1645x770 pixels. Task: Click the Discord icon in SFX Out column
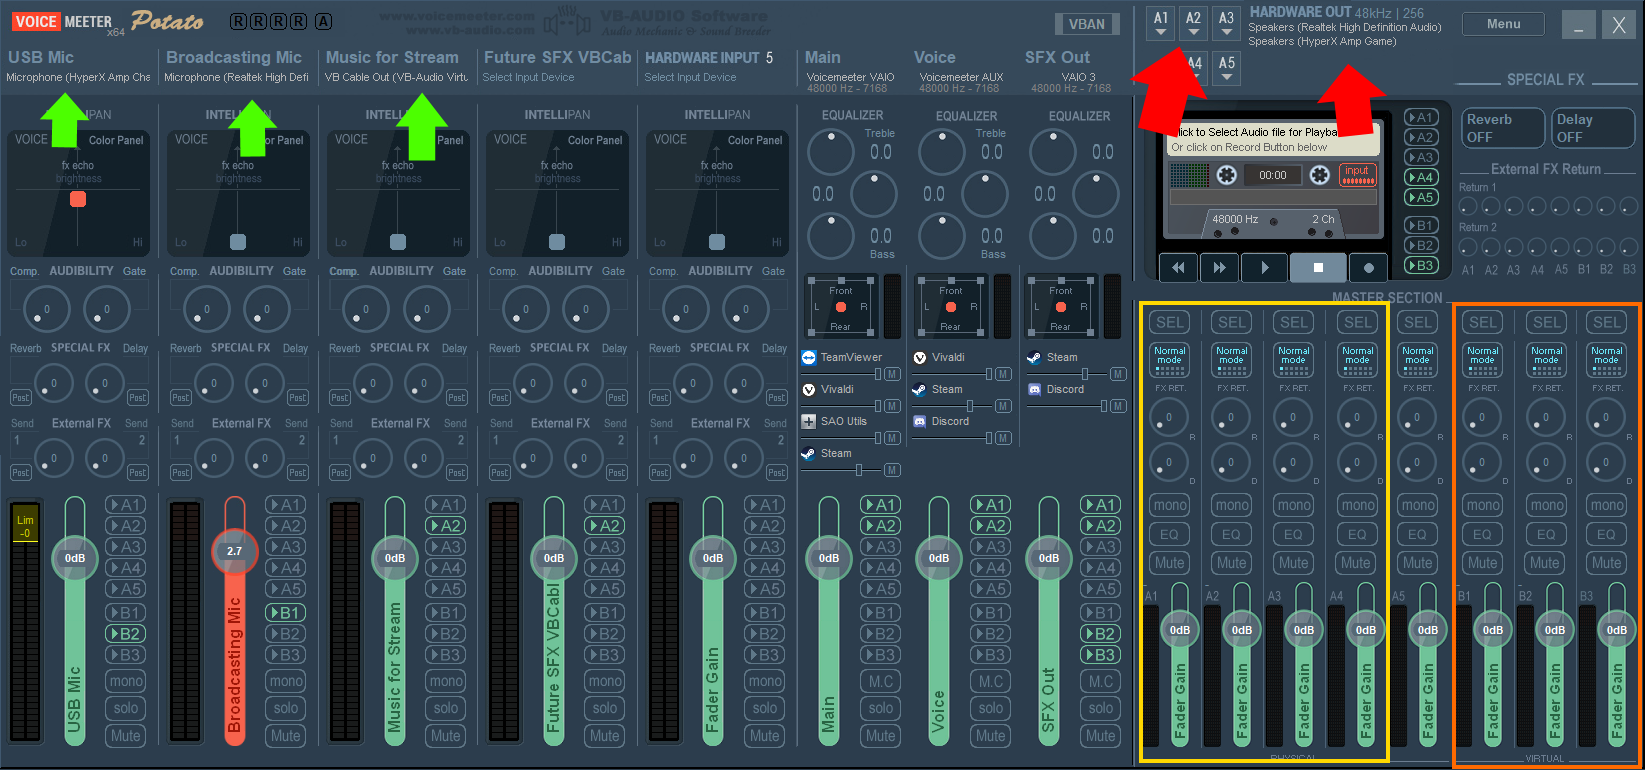pyautogui.click(x=1034, y=389)
